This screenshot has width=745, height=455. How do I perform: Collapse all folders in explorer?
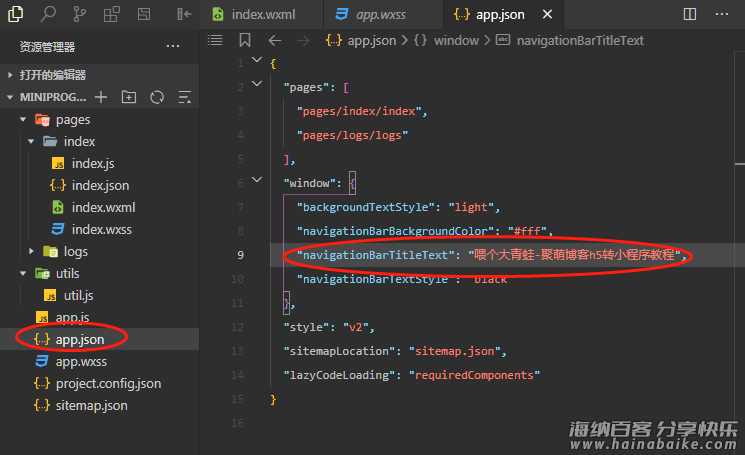point(185,97)
